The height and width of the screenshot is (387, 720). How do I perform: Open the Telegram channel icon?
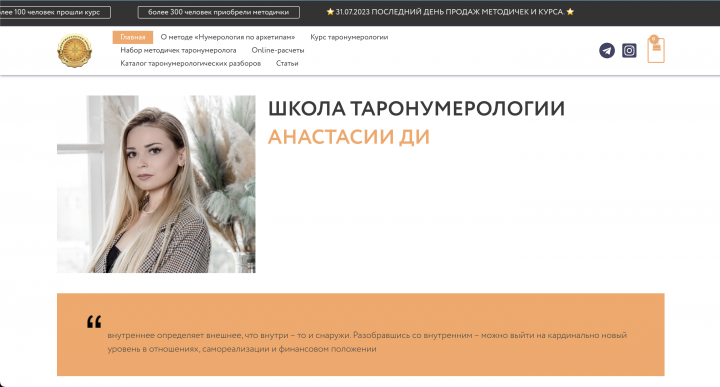pyautogui.click(x=607, y=50)
